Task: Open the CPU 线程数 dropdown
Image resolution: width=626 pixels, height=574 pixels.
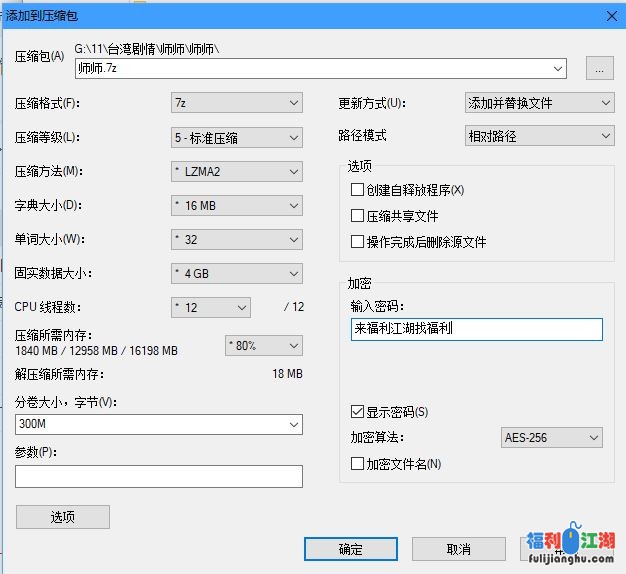Action: coord(210,307)
